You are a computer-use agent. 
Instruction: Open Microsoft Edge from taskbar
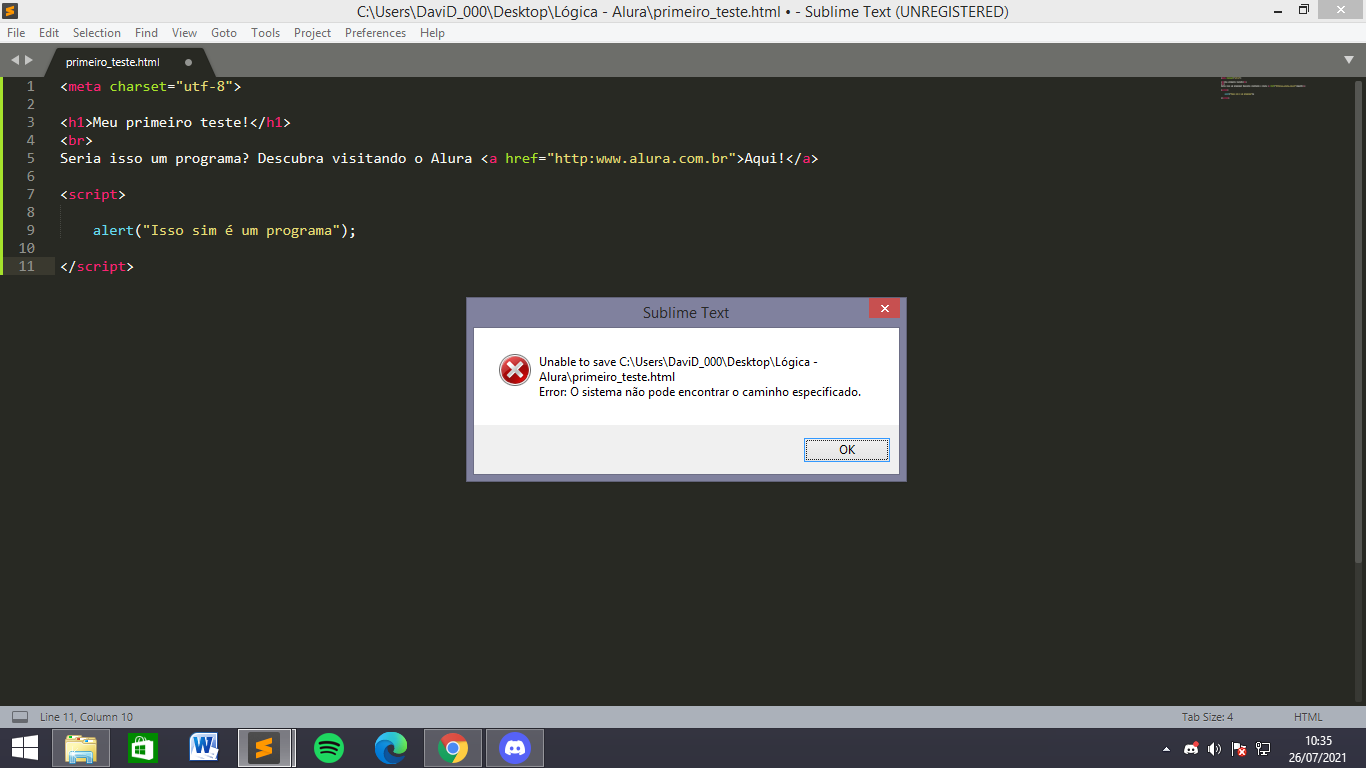(391, 747)
